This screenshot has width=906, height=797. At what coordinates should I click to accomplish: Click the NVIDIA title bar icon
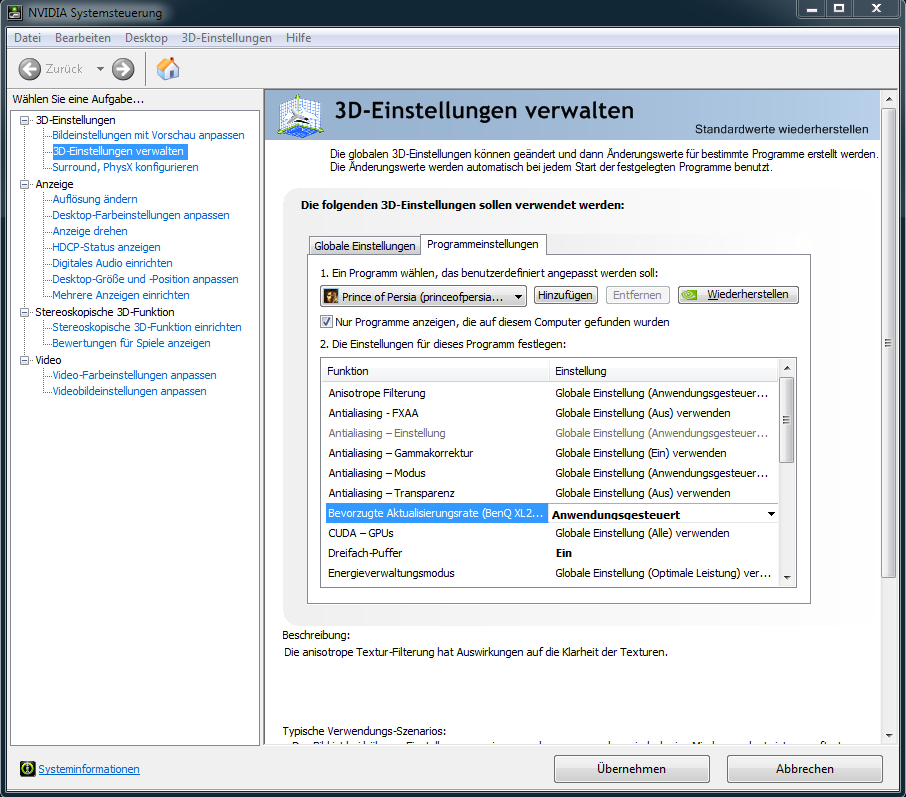tap(14, 12)
